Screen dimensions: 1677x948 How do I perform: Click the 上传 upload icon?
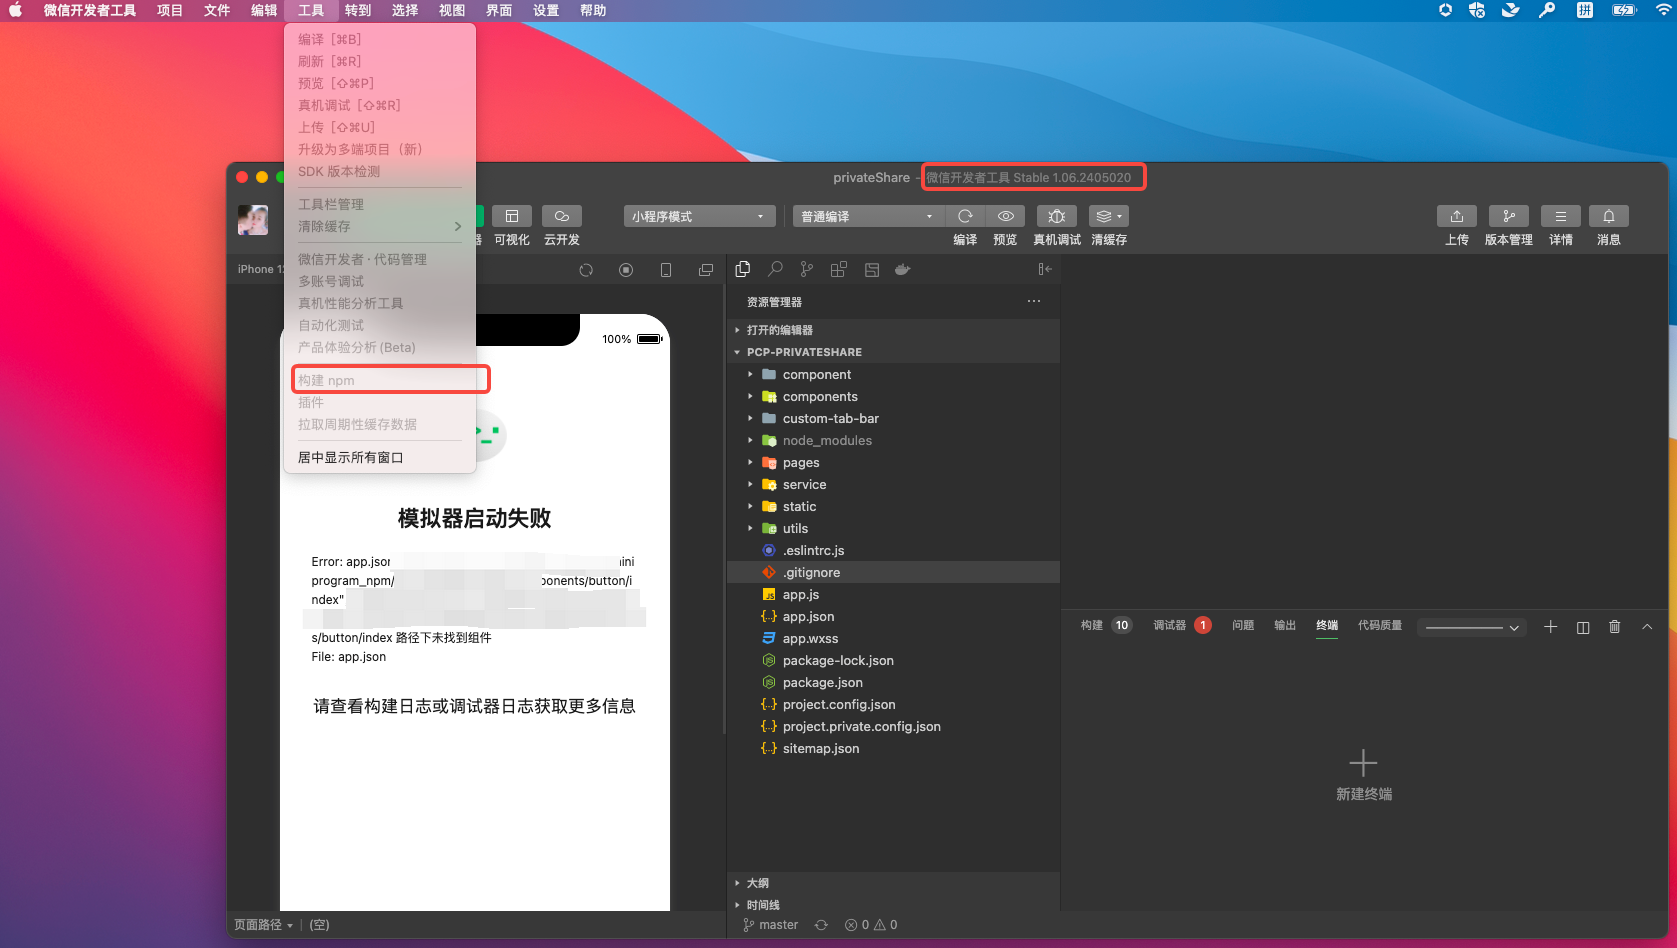pos(1457,216)
